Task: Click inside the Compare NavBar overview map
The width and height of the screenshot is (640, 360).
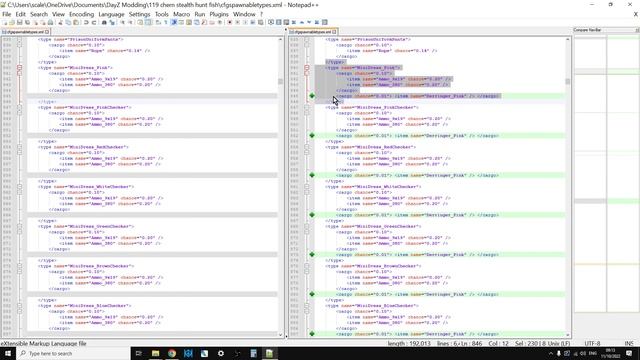Action: [607, 173]
